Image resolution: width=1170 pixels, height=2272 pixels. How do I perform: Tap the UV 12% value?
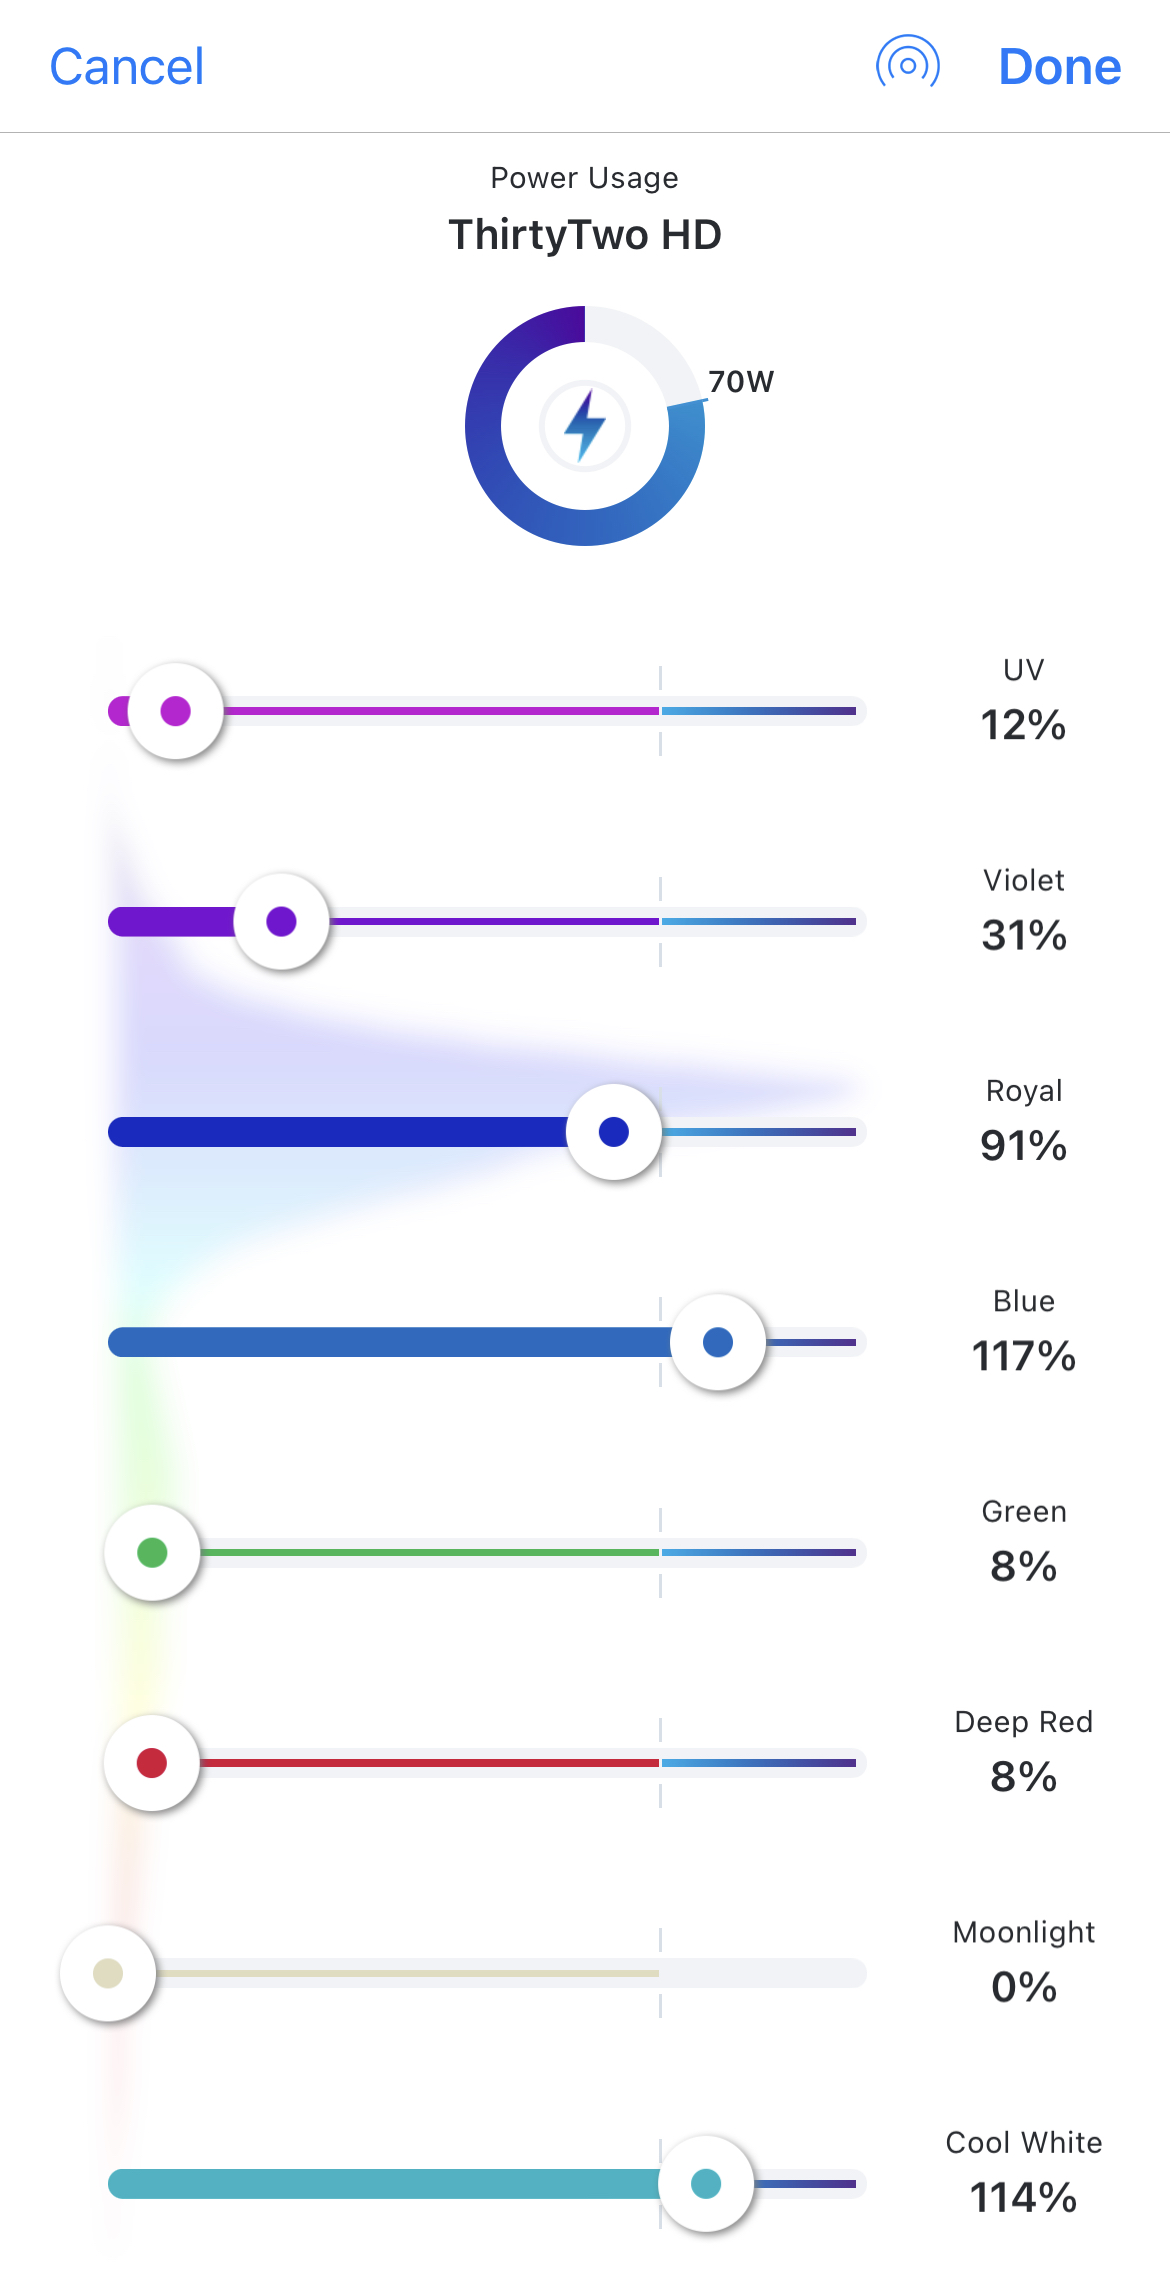tap(1023, 725)
